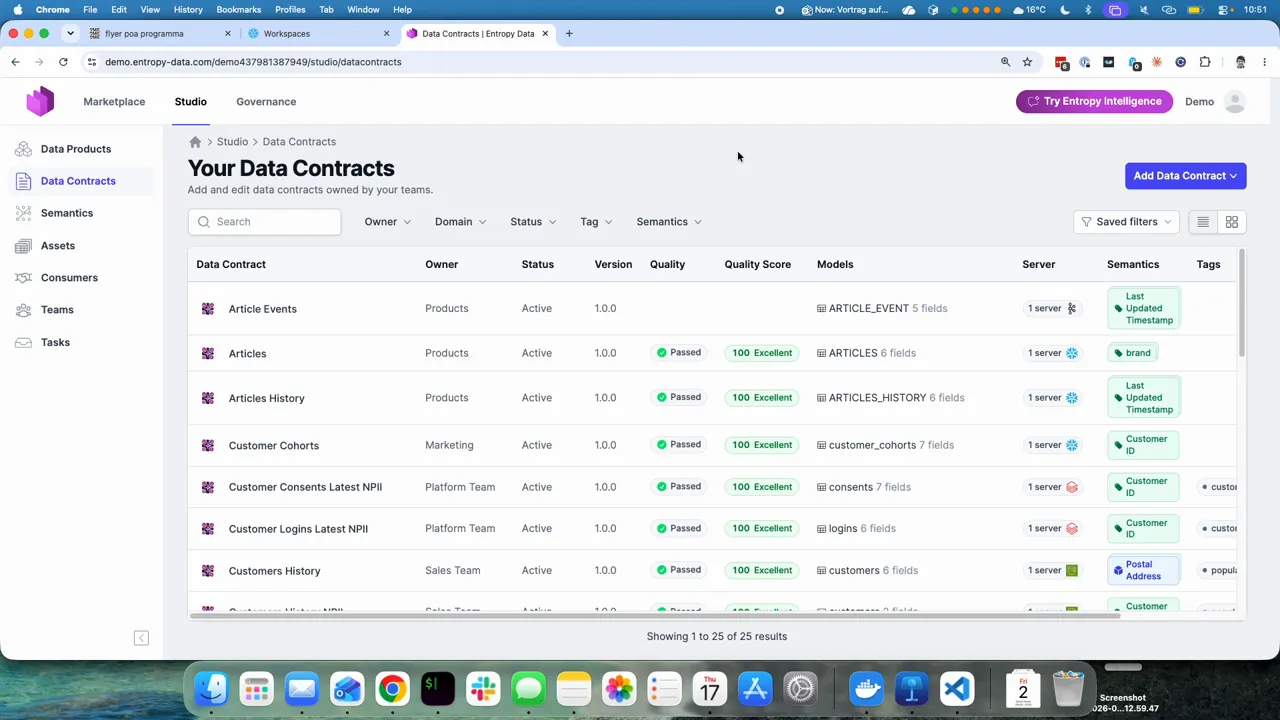Click the Data Products sidebar icon
Image resolution: width=1280 pixels, height=720 pixels.
24,149
